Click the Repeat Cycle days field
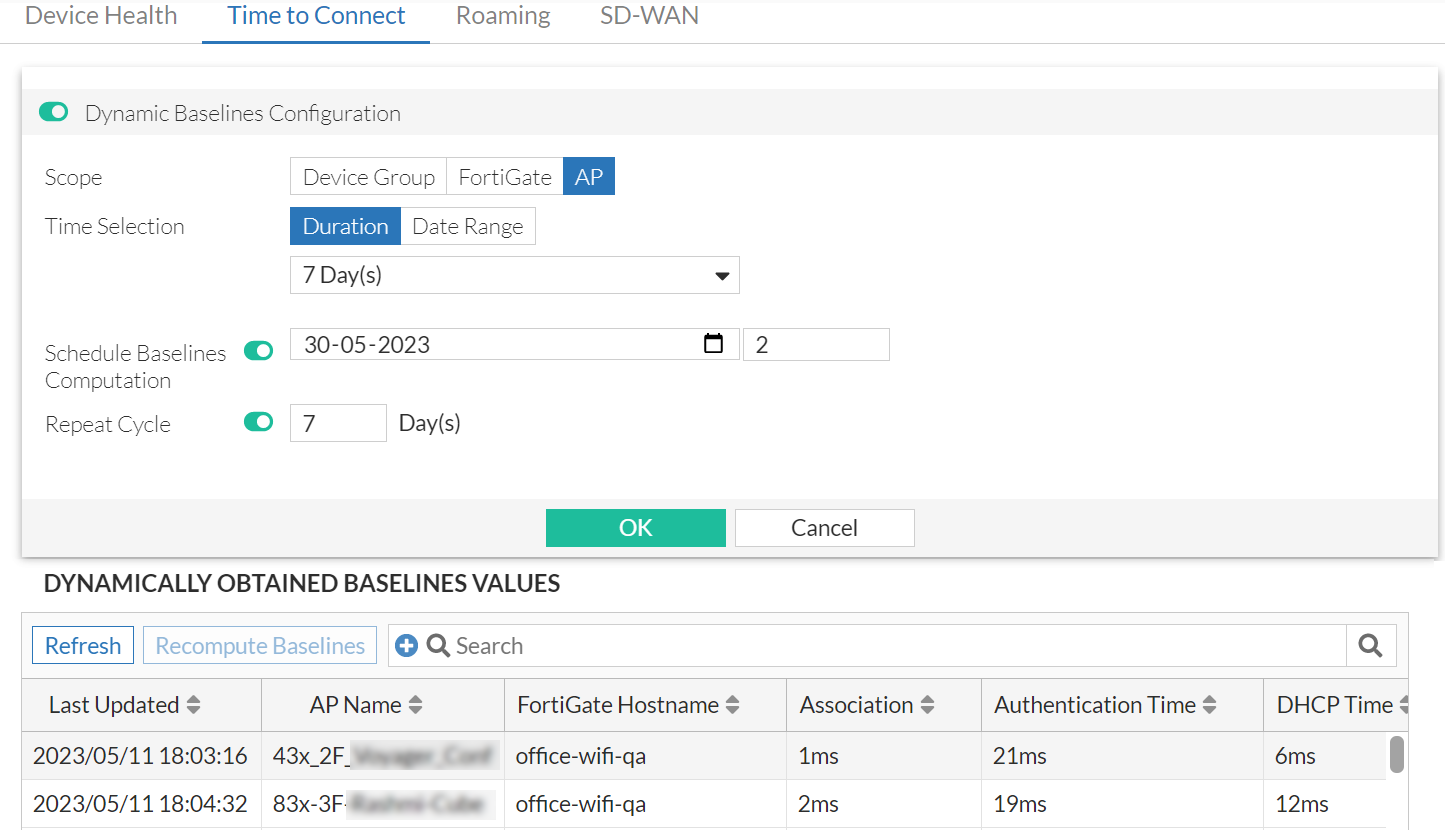This screenshot has width=1445, height=830. pyautogui.click(x=338, y=423)
